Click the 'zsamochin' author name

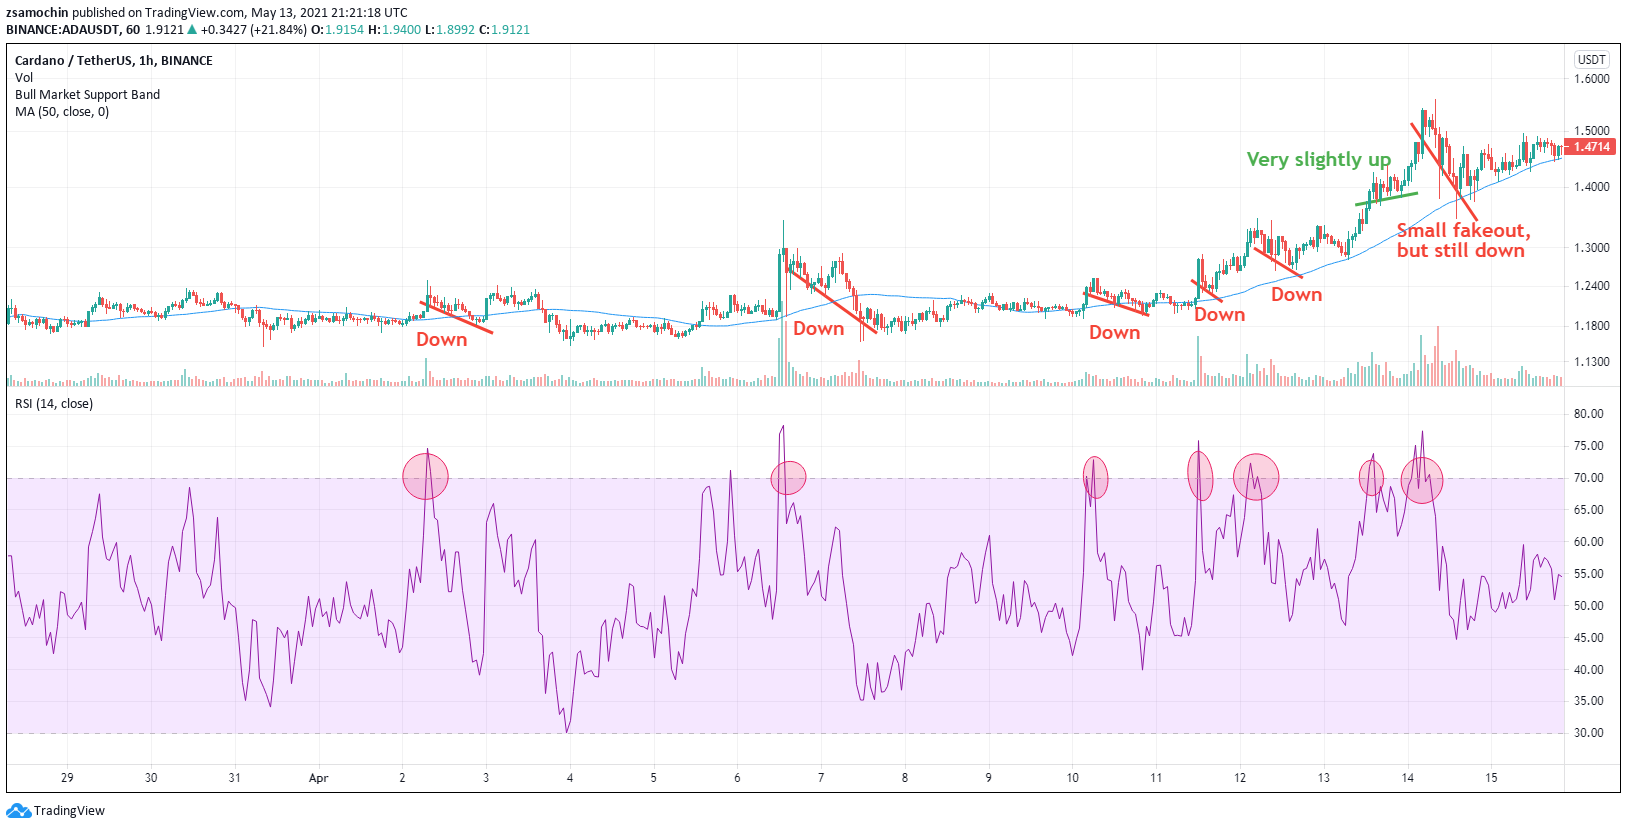click(37, 13)
